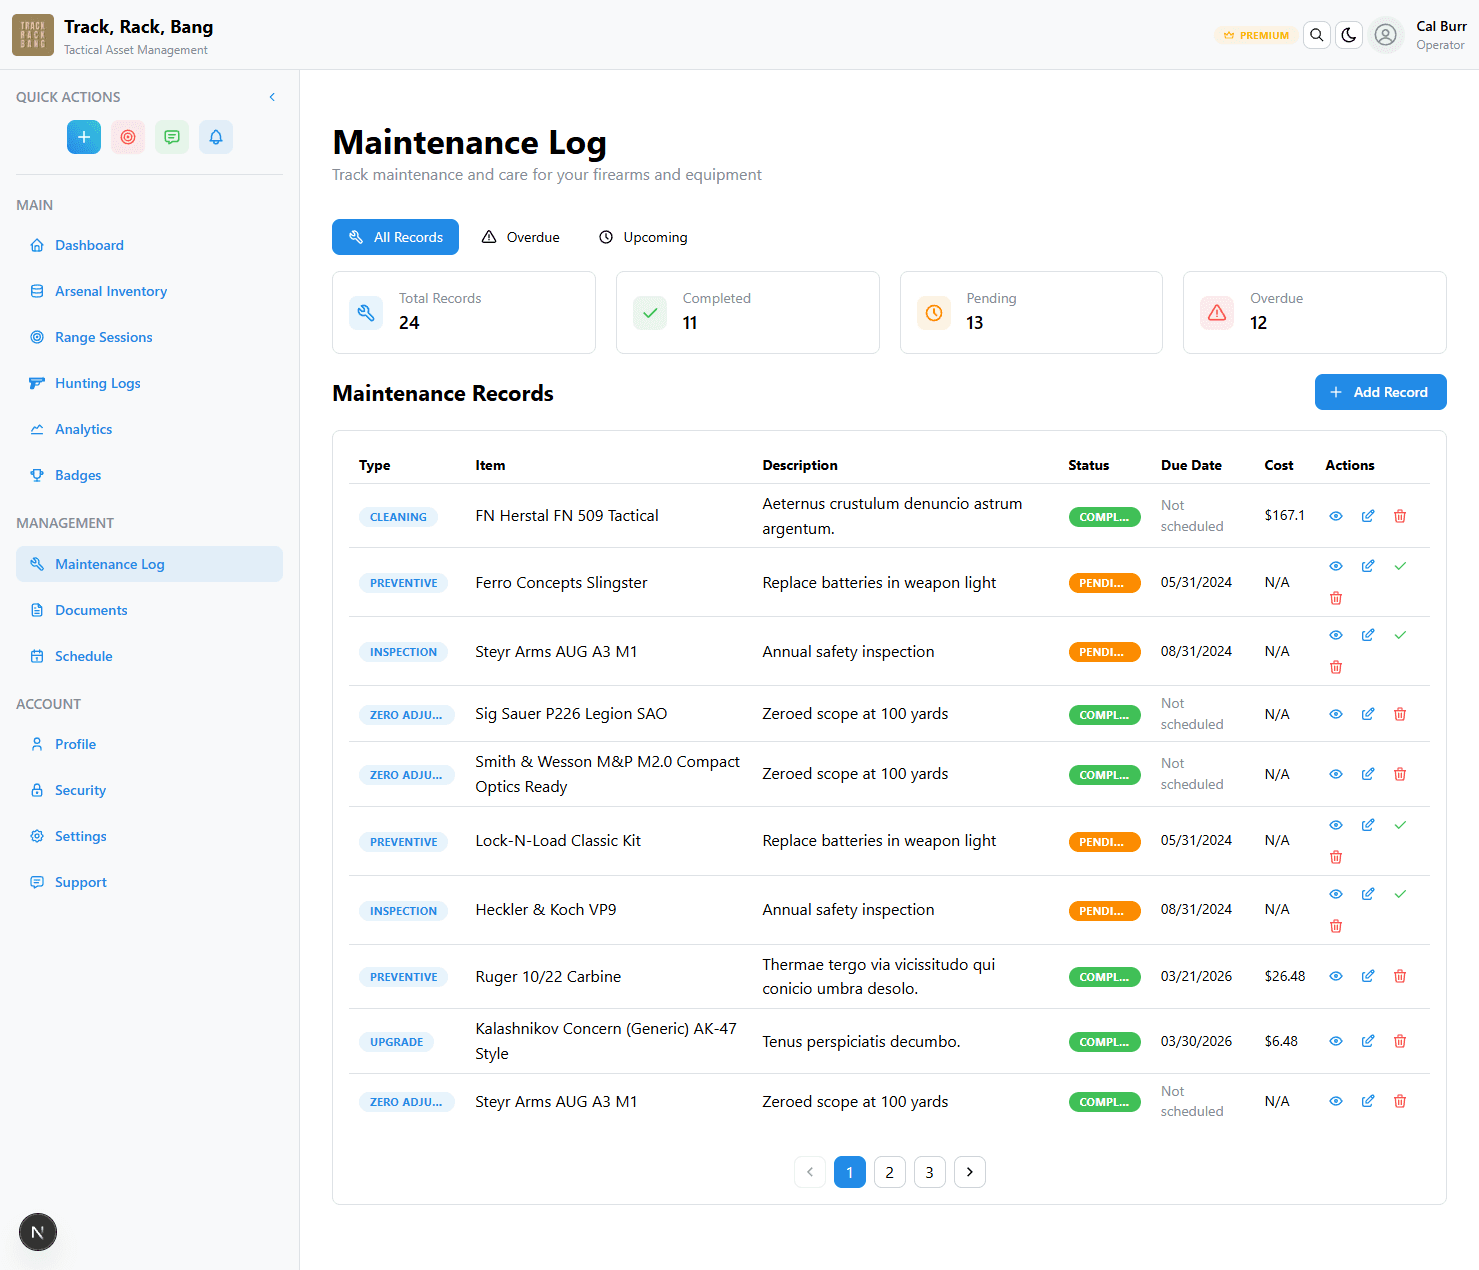Click the bell quick action icon
This screenshot has width=1479, height=1270.
[216, 137]
